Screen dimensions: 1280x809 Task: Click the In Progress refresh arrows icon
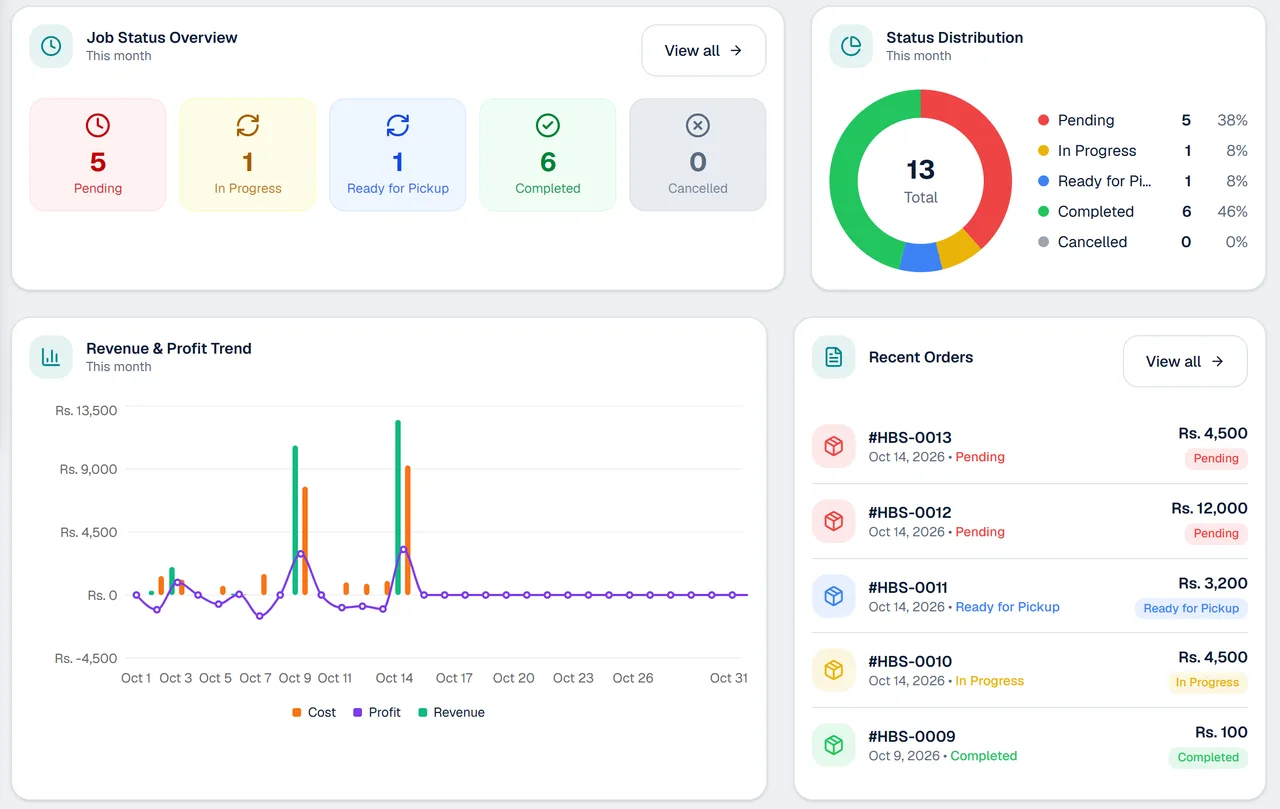(248, 125)
